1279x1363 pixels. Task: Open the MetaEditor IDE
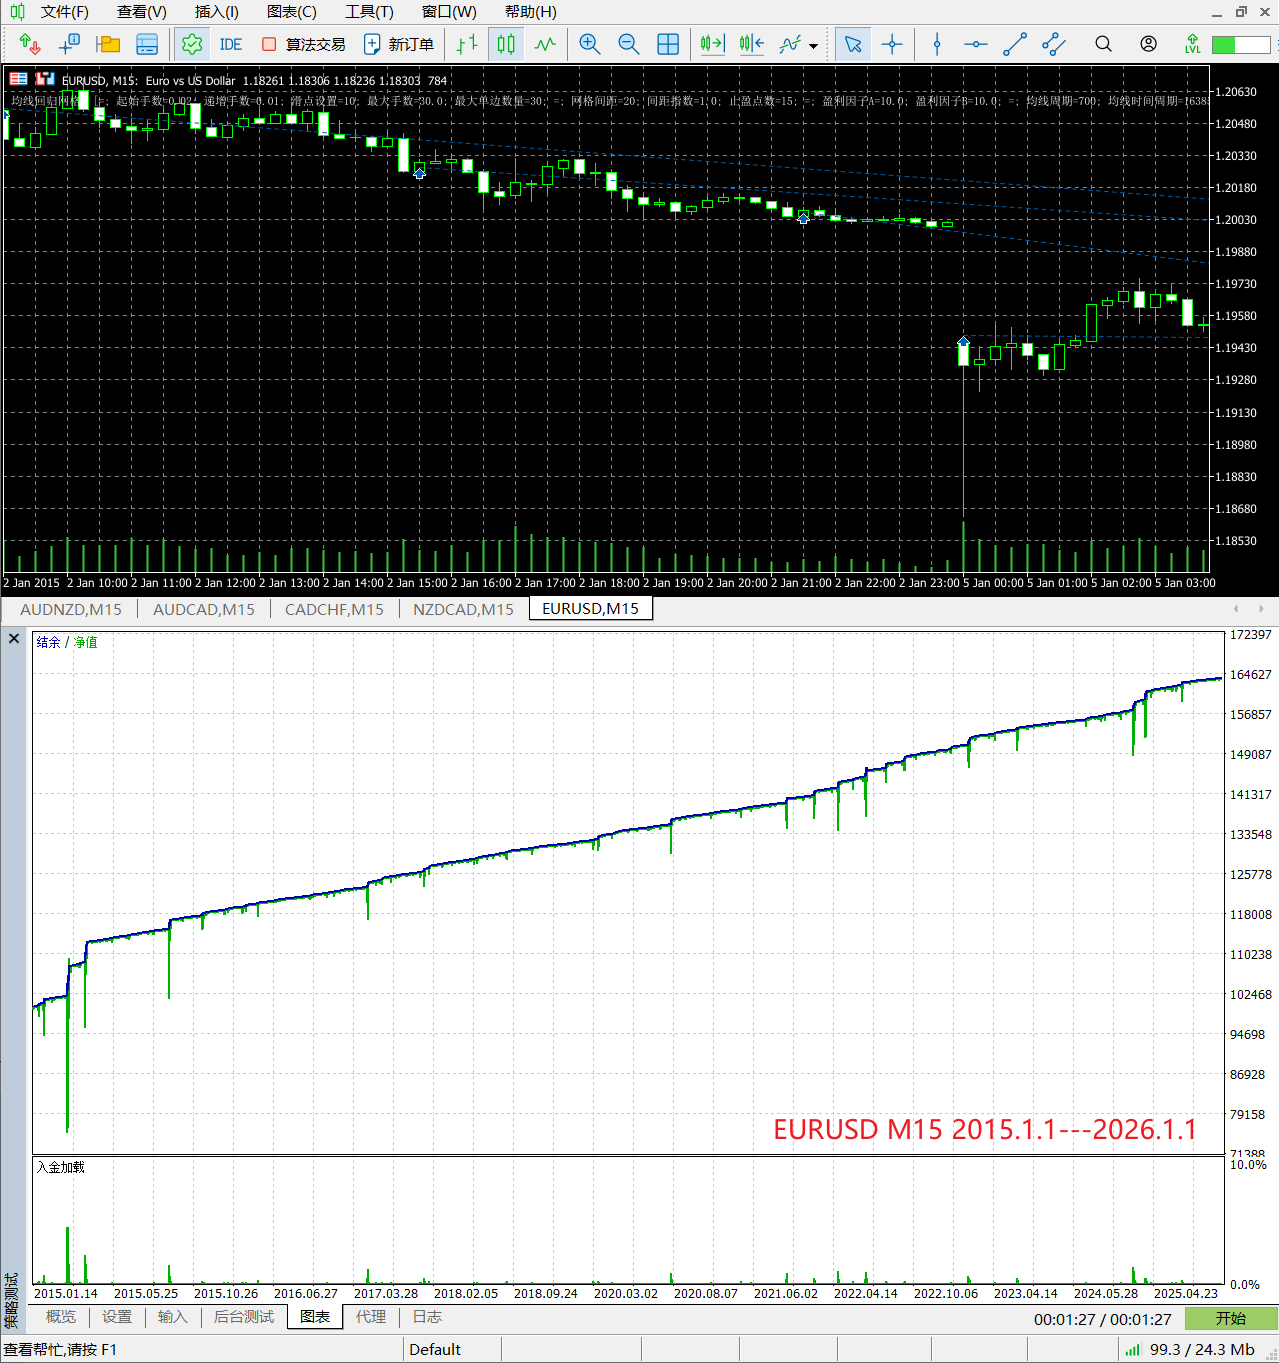click(230, 44)
